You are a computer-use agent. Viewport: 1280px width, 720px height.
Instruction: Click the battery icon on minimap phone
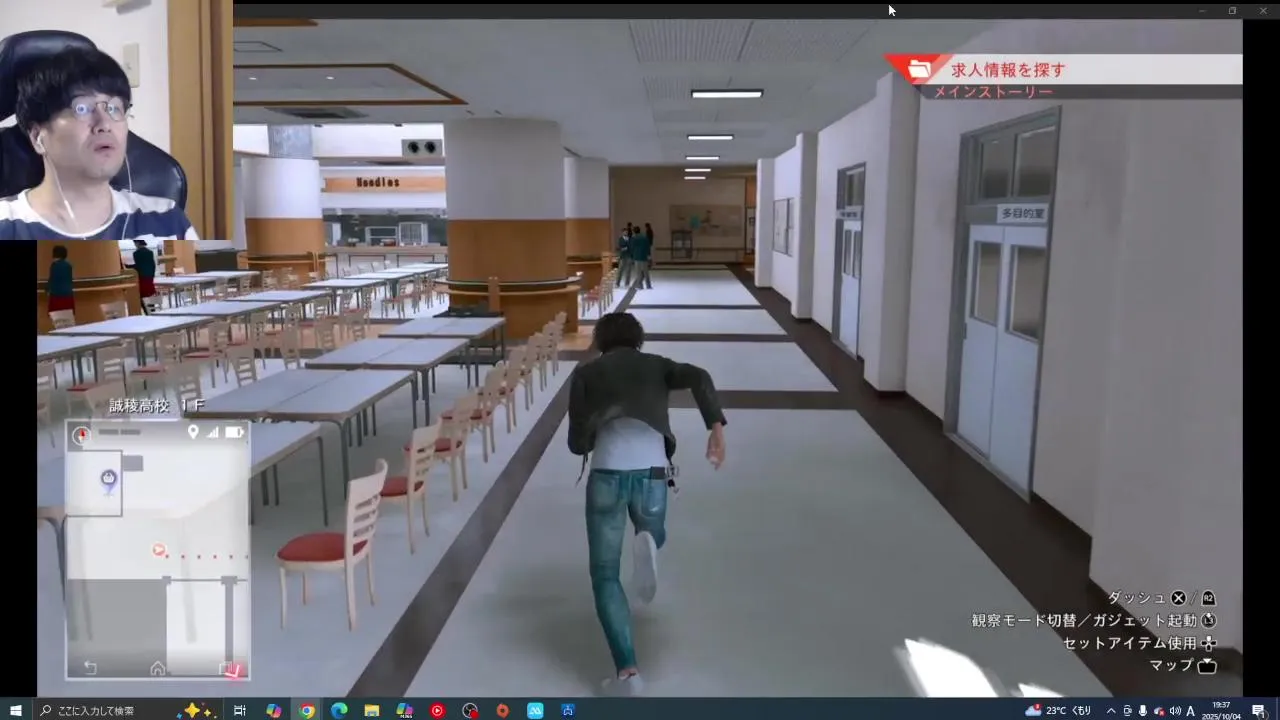pos(234,432)
